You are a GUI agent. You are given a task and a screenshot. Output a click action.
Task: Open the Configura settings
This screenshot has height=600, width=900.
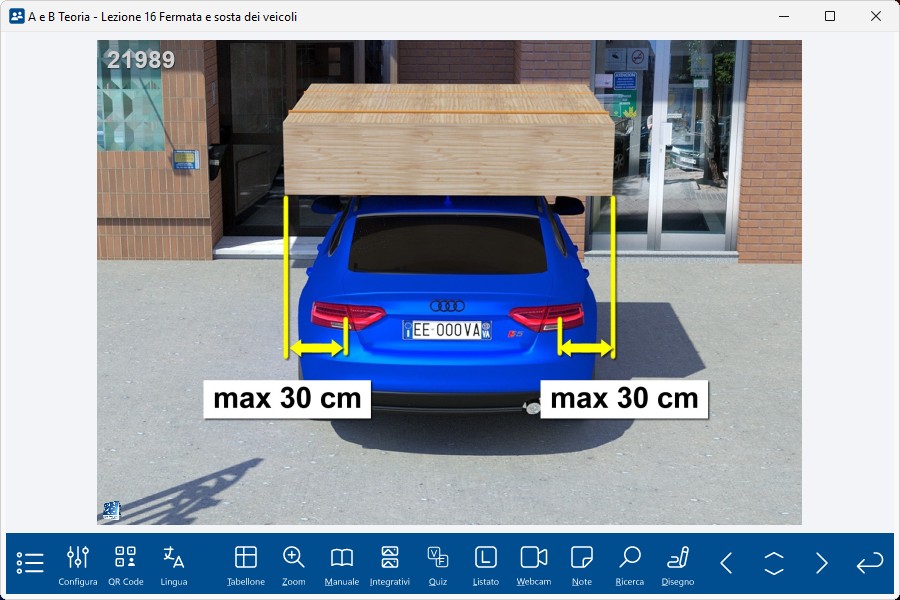coord(78,564)
